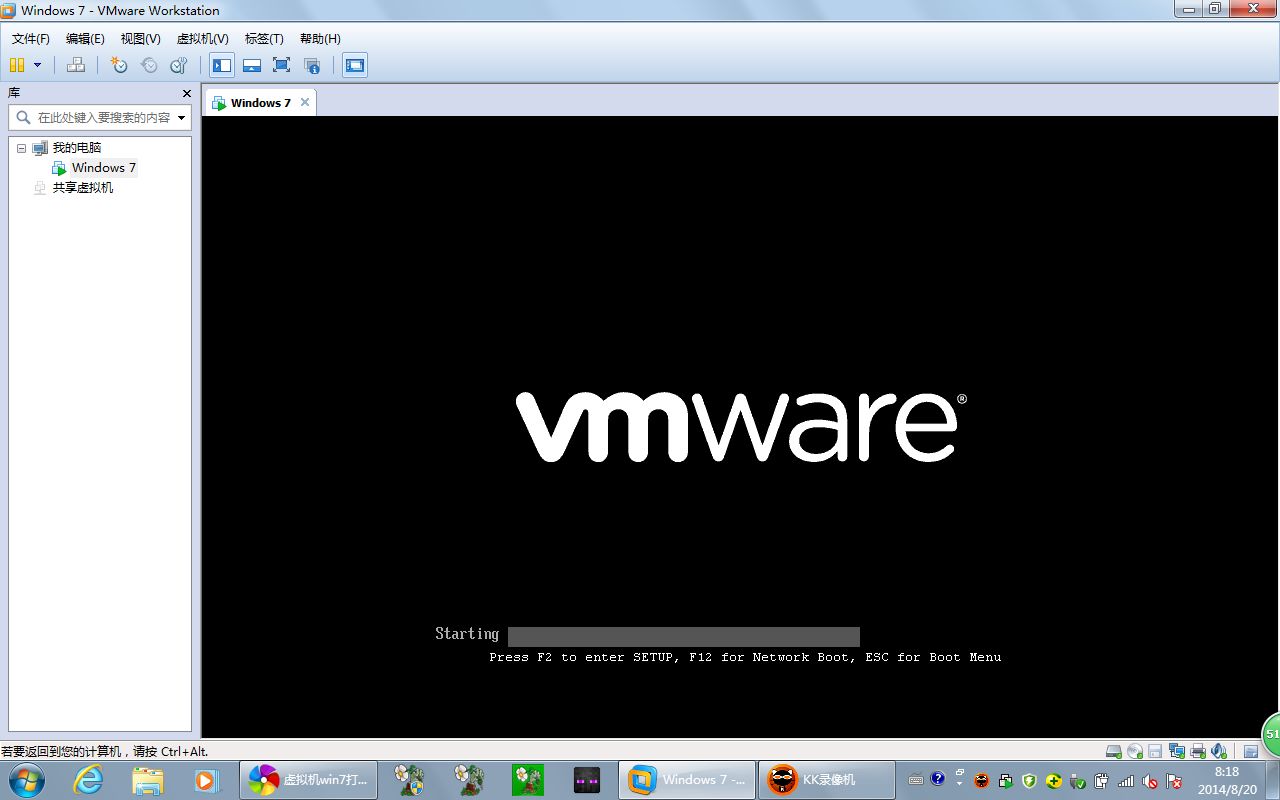
Task: Click the network adapter status icon
Action: [1176, 751]
